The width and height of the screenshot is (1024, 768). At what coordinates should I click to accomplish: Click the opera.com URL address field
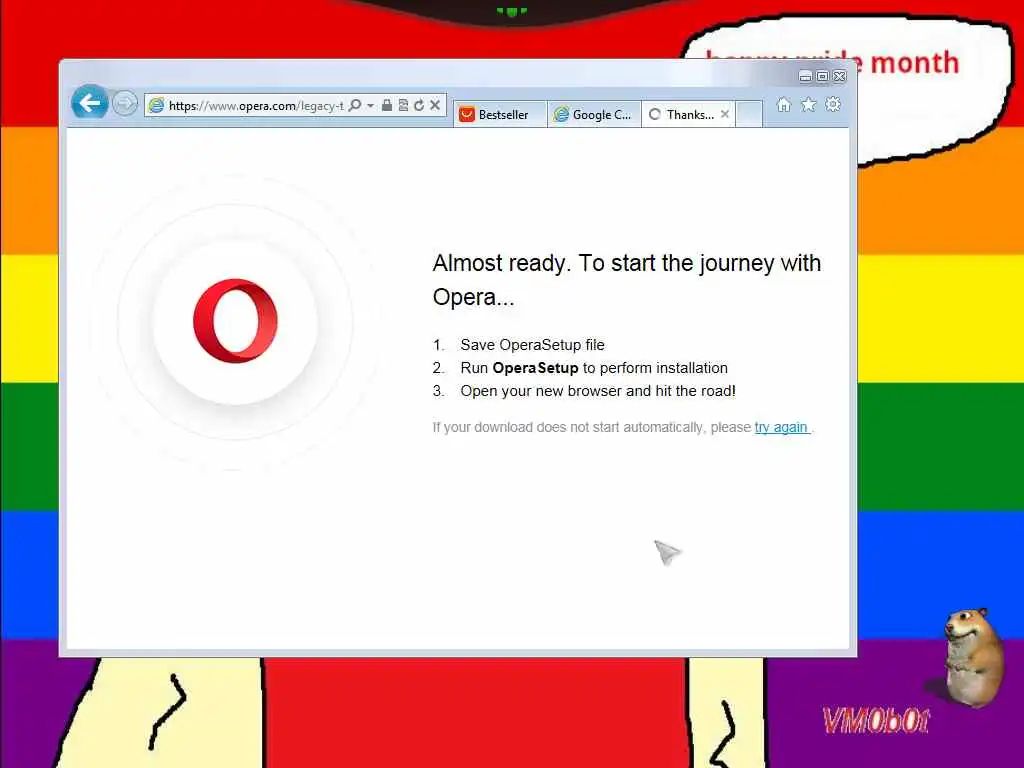pos(256,106)
